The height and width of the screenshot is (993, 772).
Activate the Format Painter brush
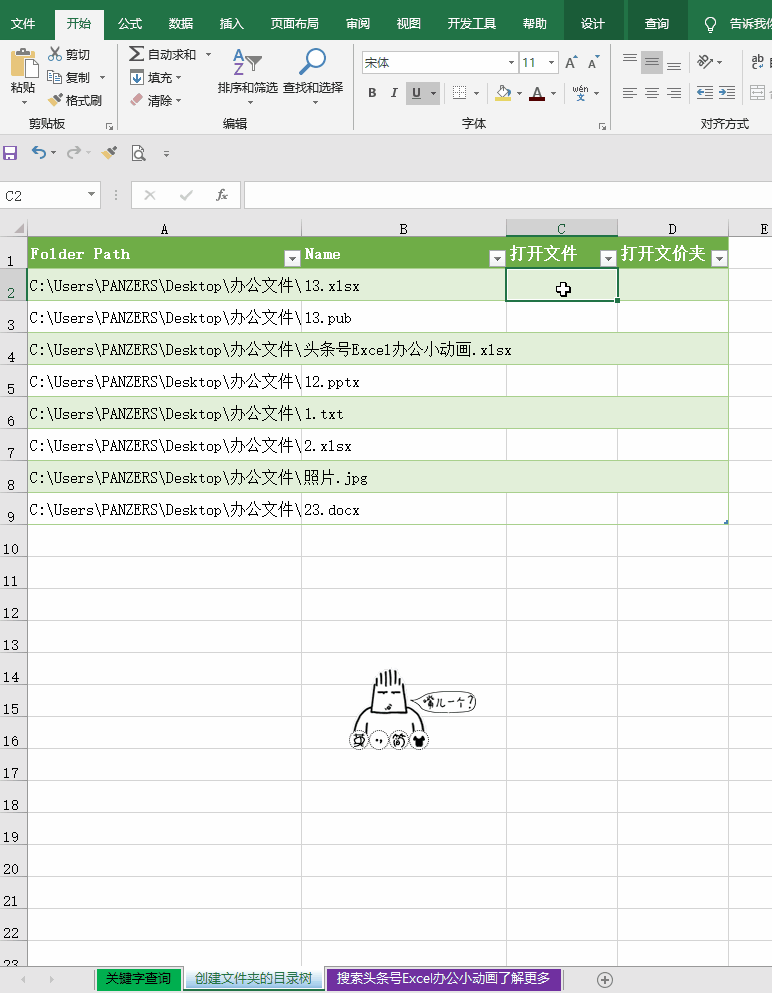56,99
